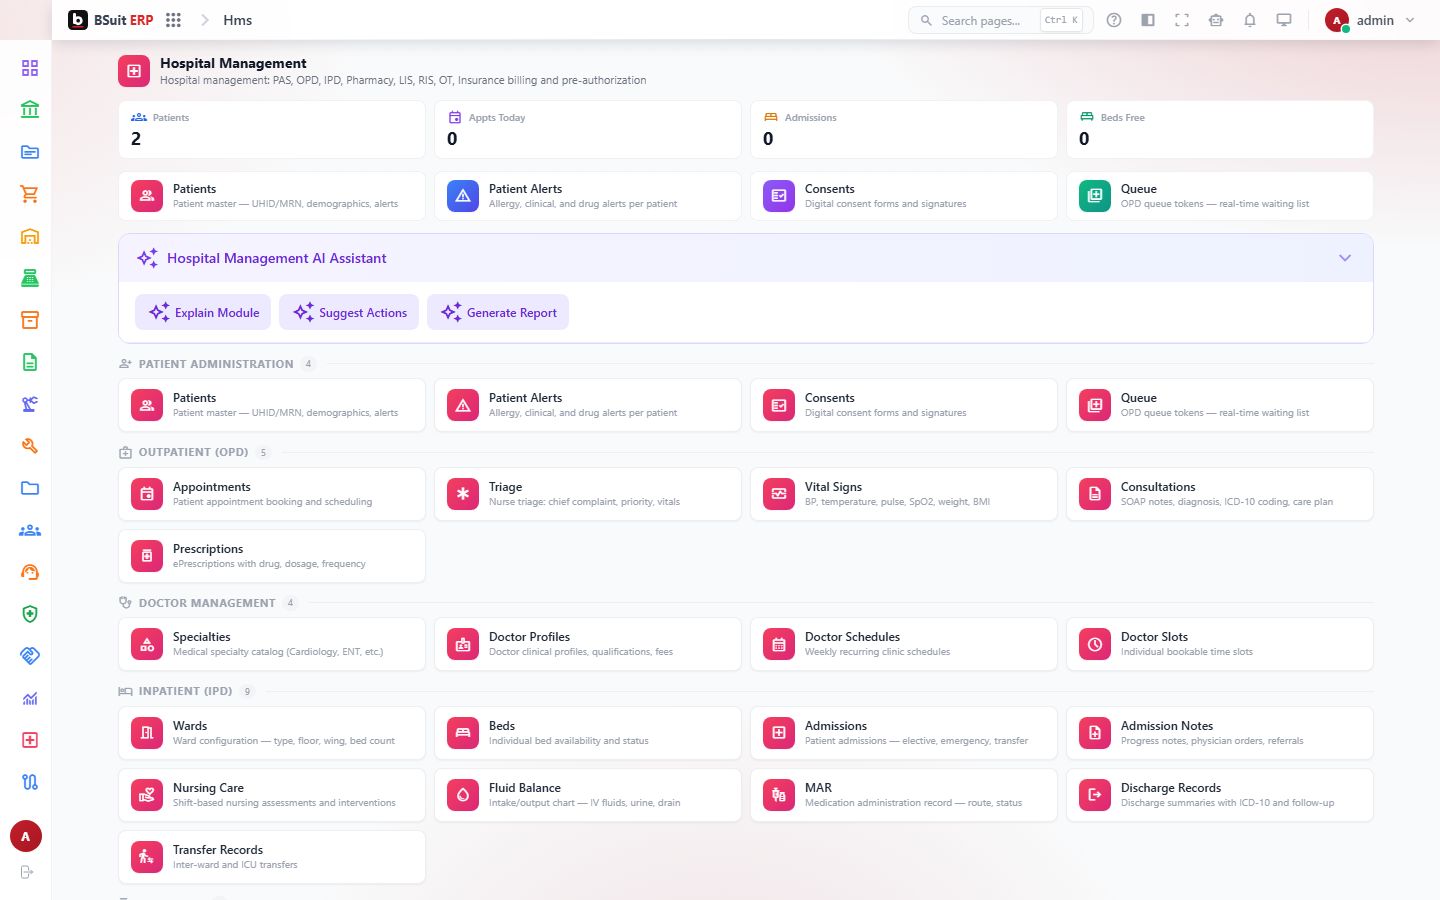
Task: Open the green Queue shortcut card
Action: [x=1219, y=196]
